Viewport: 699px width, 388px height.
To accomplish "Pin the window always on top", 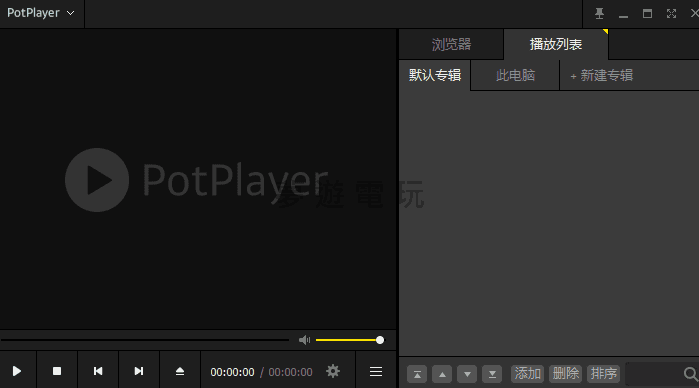I will [600, 14].
